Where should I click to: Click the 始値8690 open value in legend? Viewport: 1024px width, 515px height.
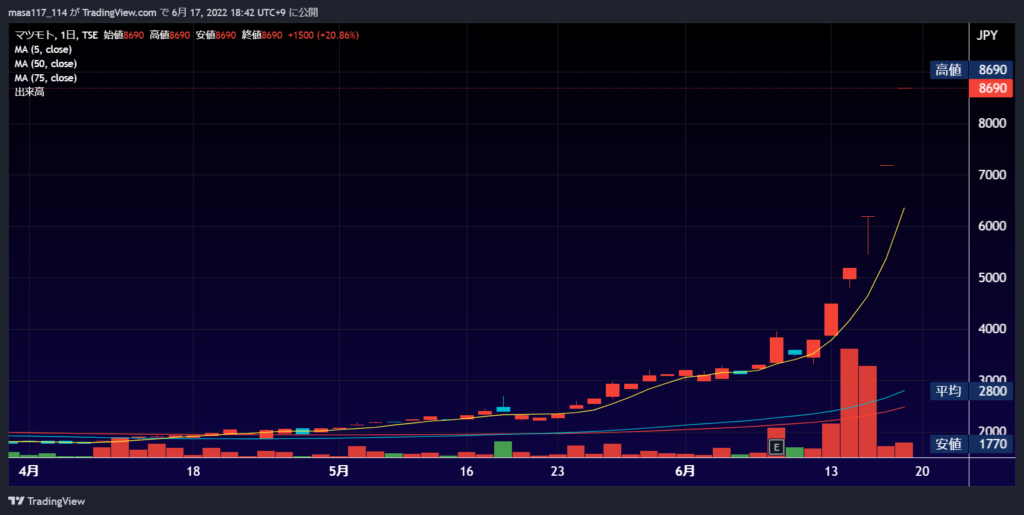tap(123, 35)
